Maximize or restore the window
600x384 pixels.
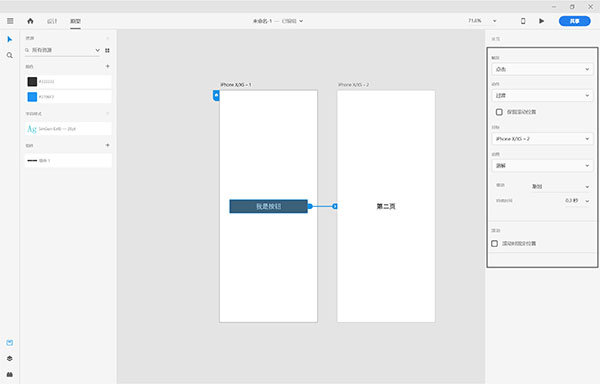pyautogui.click(x=572, y=7)
